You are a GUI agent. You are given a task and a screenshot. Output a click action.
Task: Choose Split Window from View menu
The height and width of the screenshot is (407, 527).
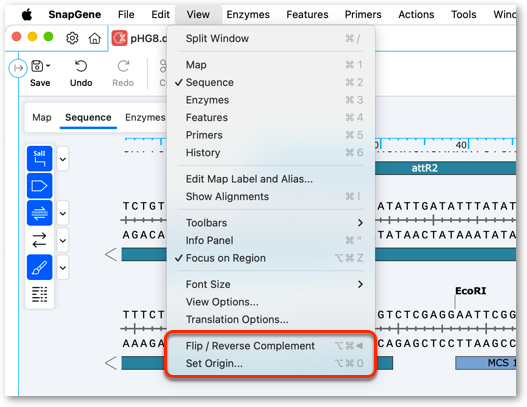[271, 38]
